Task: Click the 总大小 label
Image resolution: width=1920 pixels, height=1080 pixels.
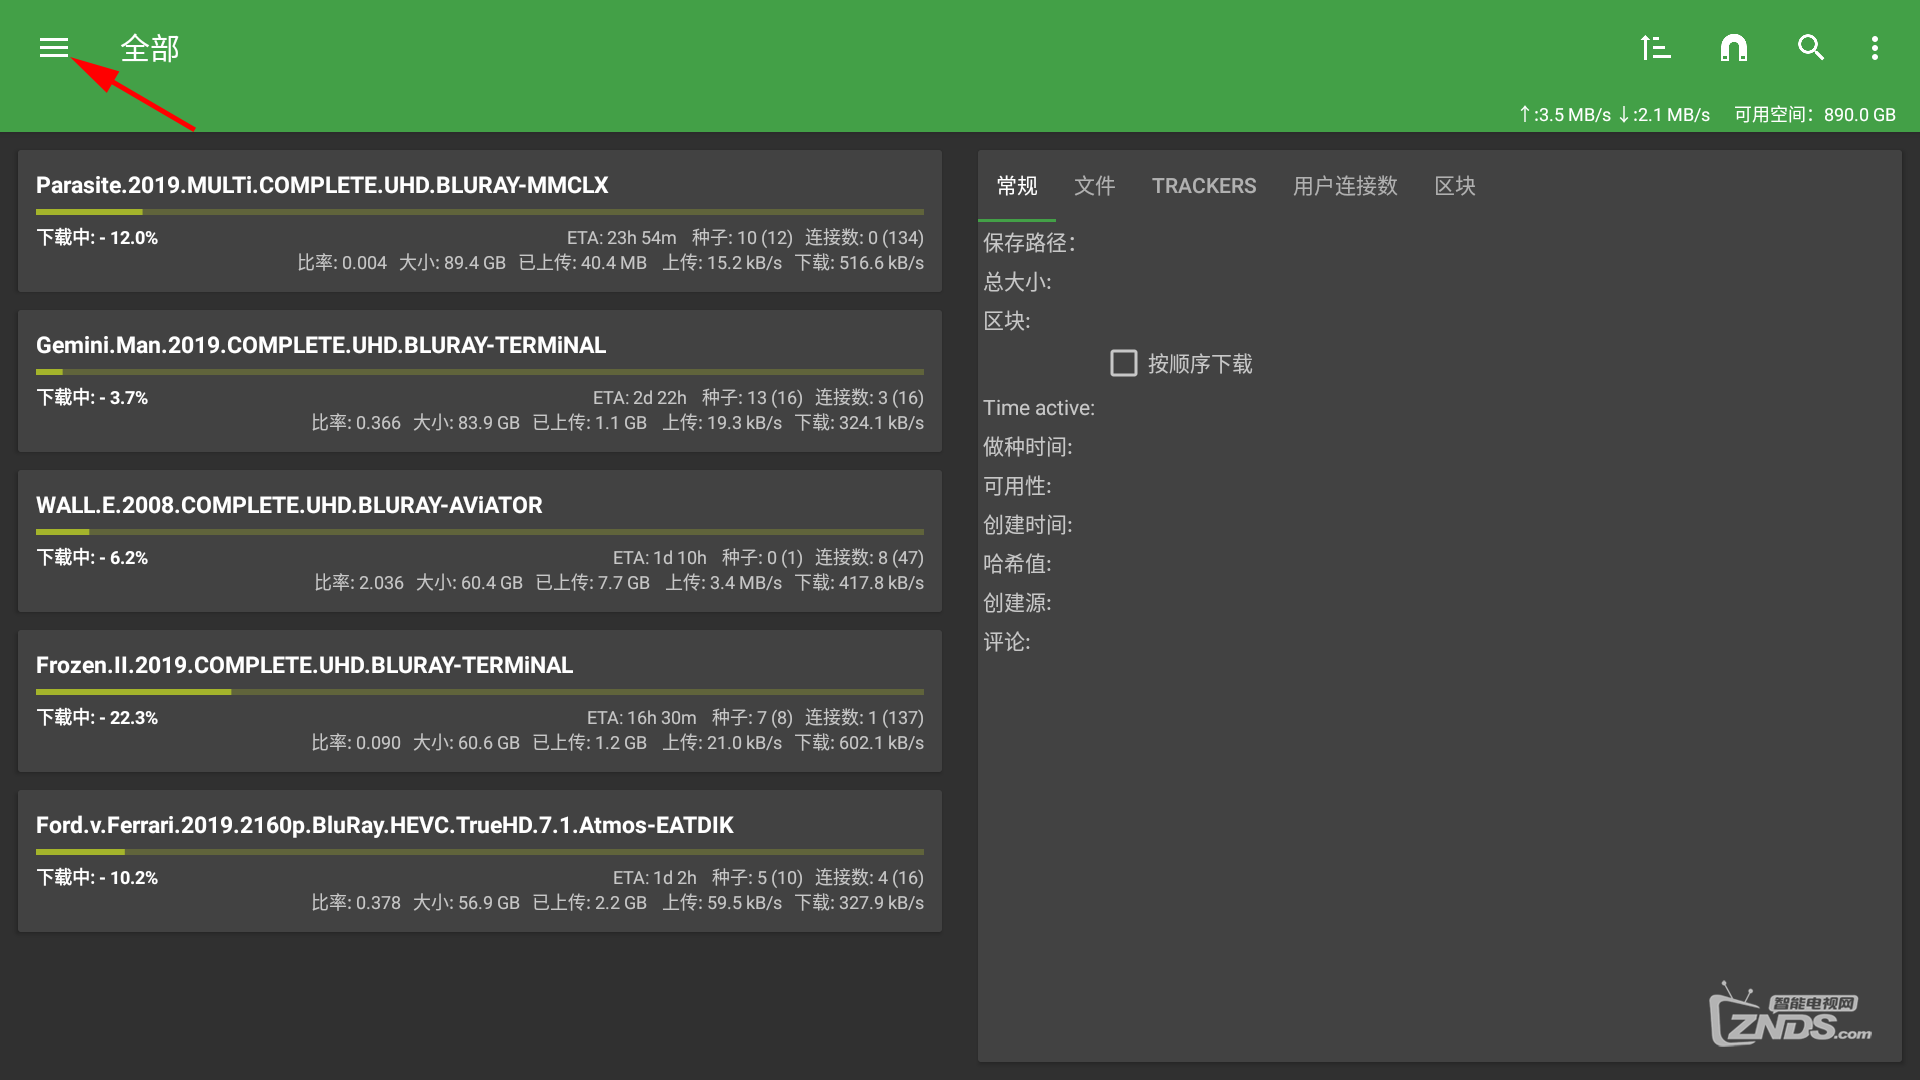Action: [1017, 282]
